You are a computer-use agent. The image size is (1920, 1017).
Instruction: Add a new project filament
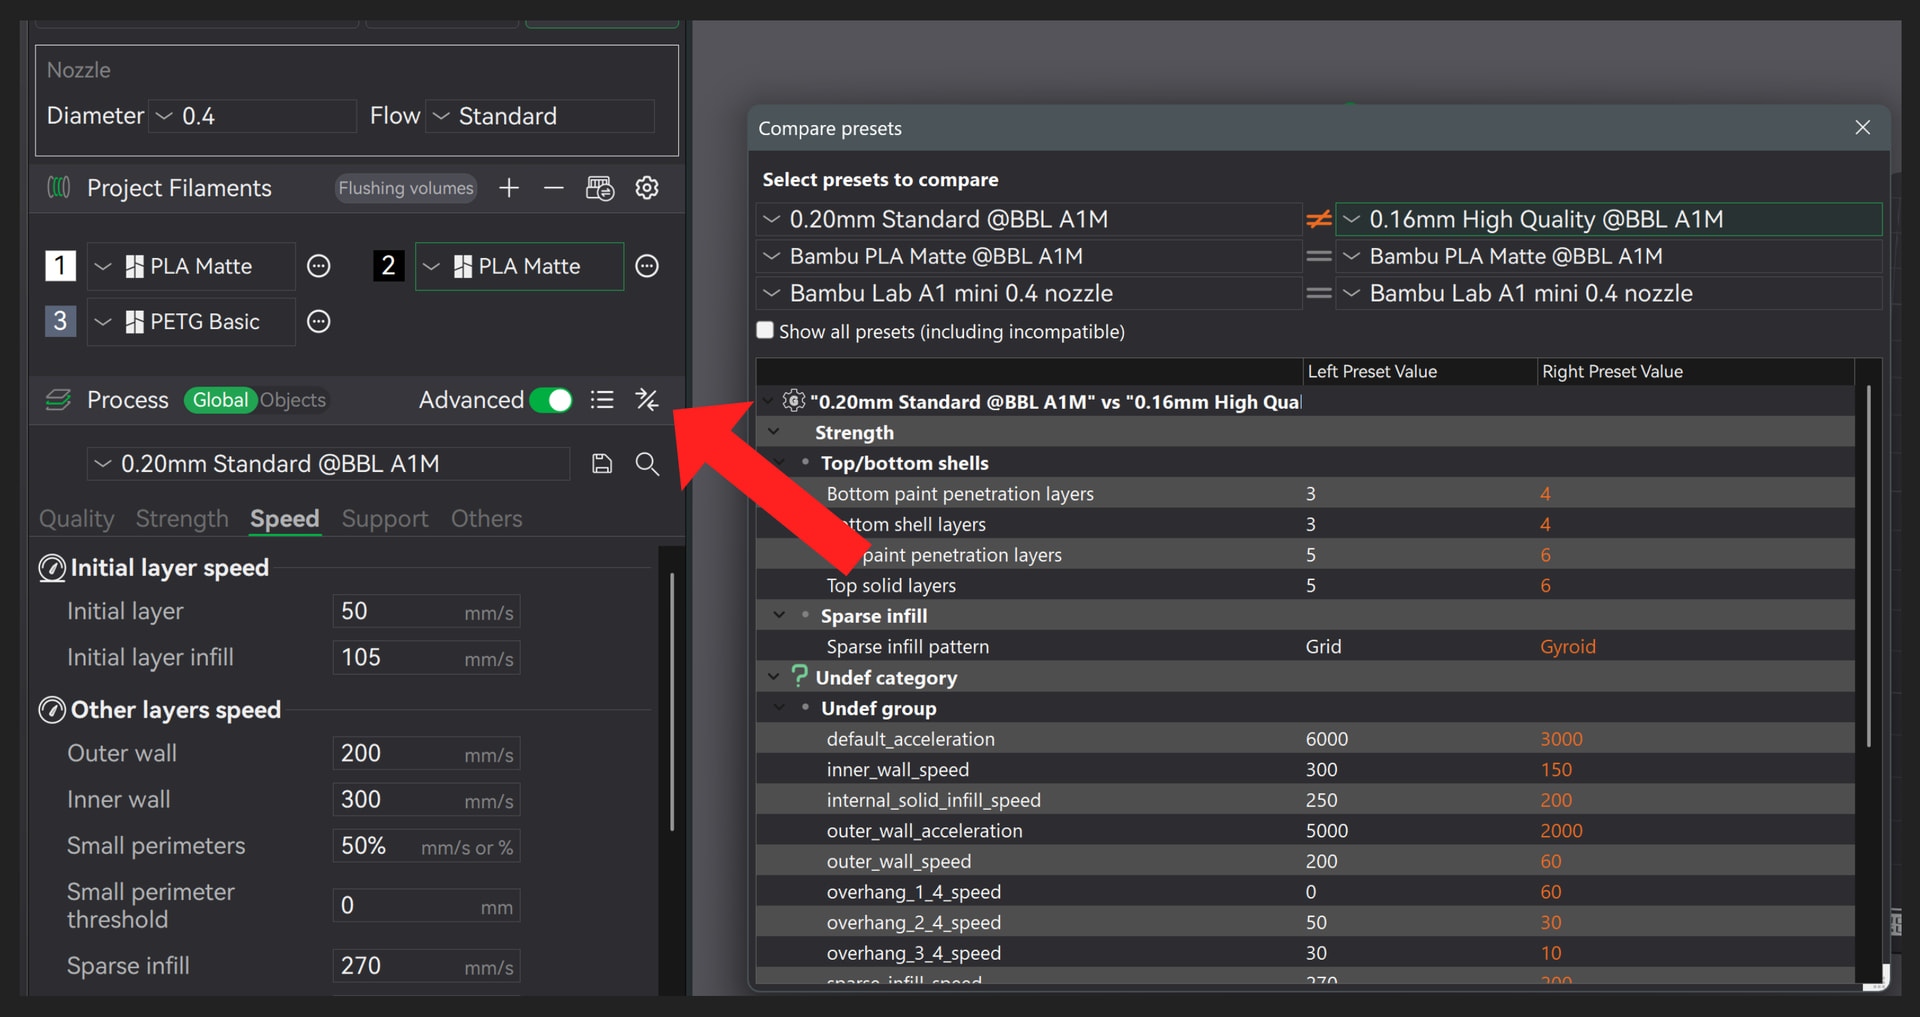point(509,188)
